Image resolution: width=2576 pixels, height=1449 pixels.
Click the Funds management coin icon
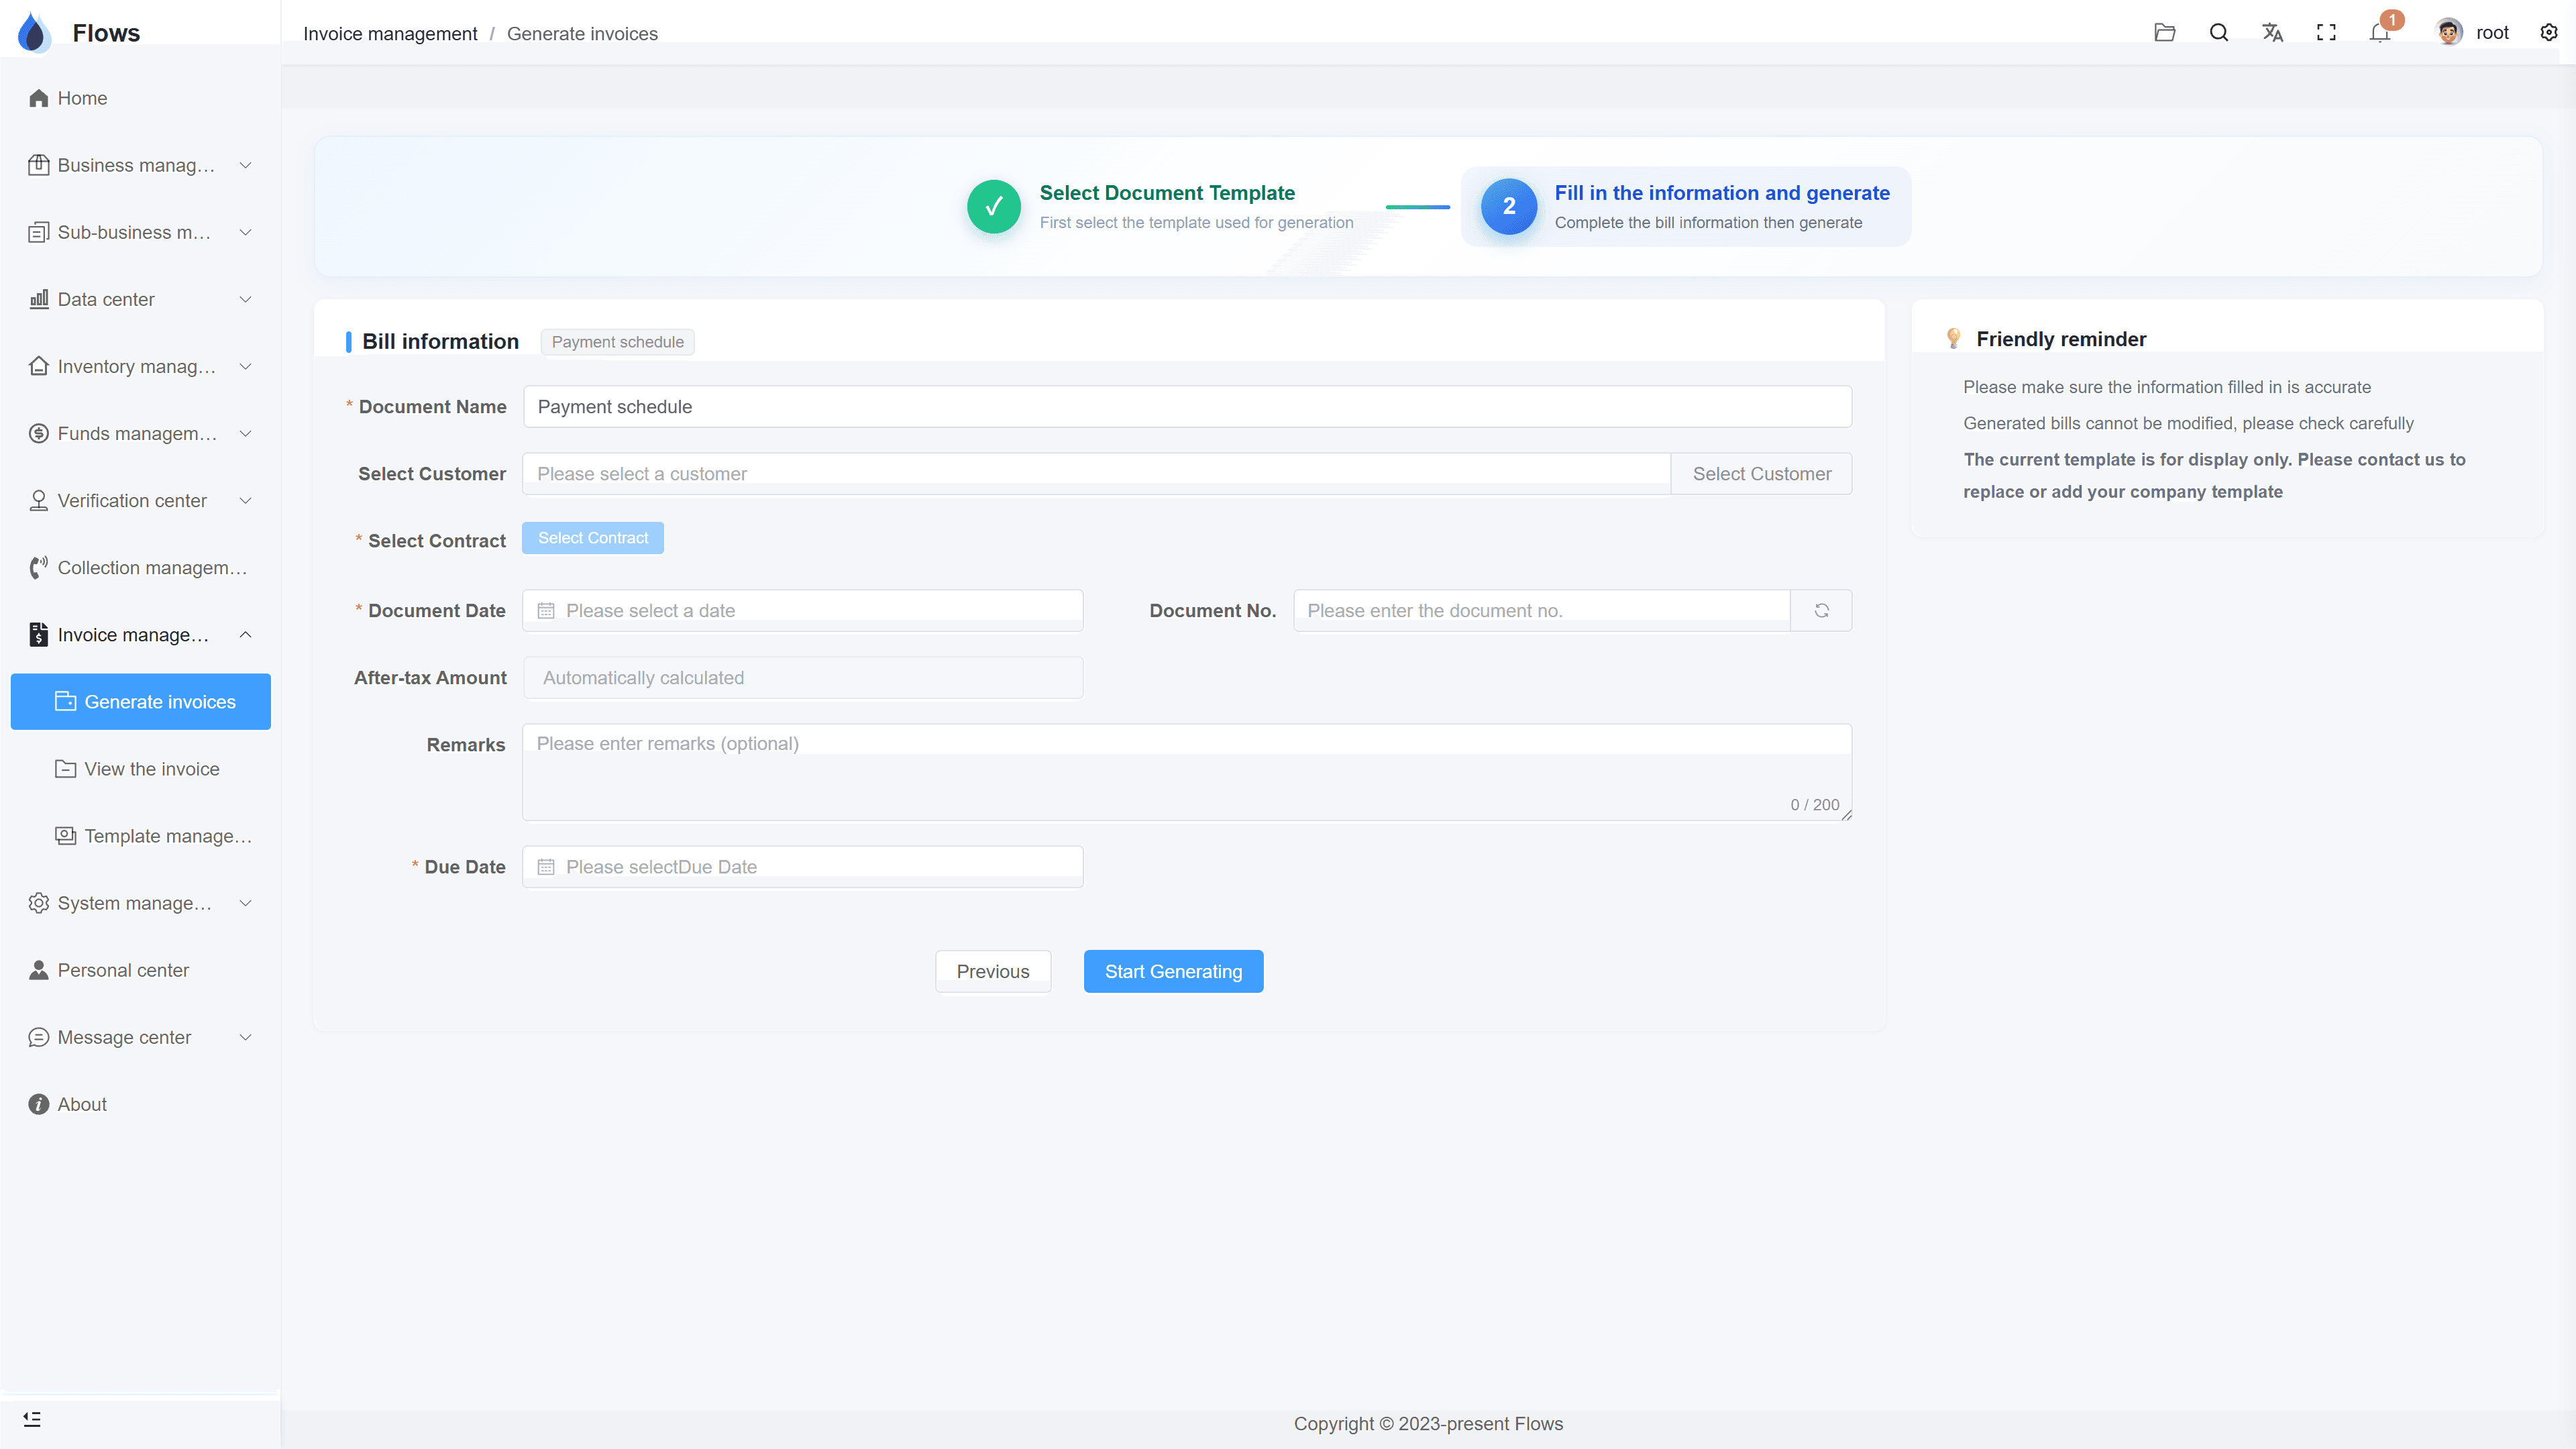point(39,433)
